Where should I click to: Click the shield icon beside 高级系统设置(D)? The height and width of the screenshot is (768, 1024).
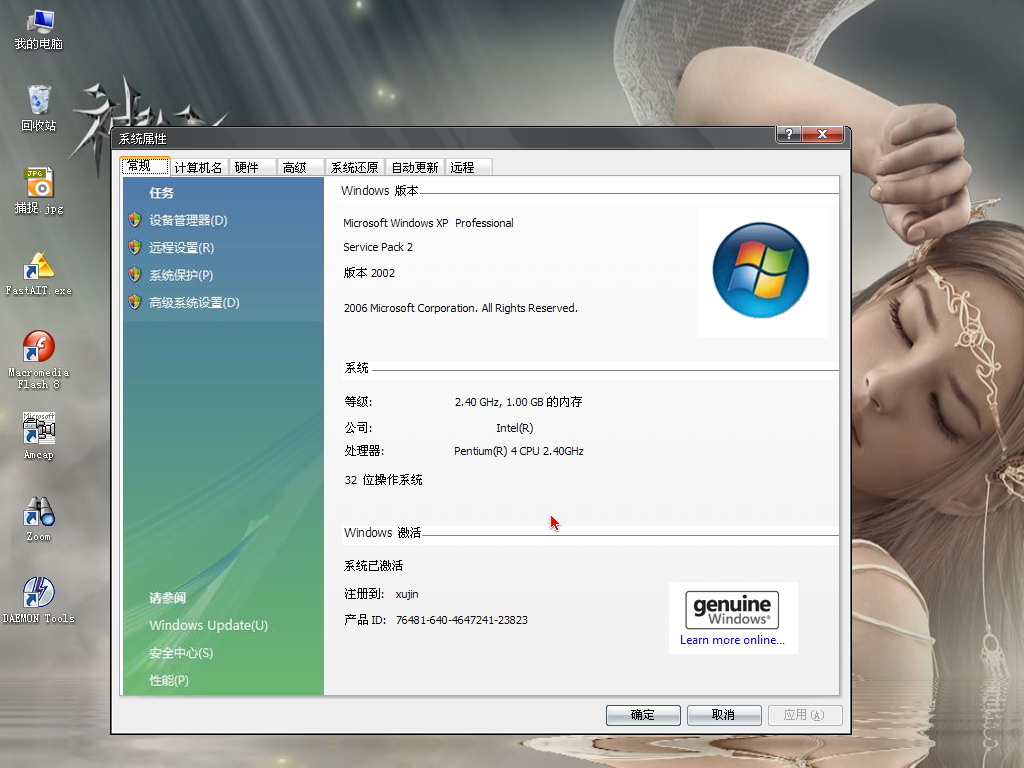135,302
